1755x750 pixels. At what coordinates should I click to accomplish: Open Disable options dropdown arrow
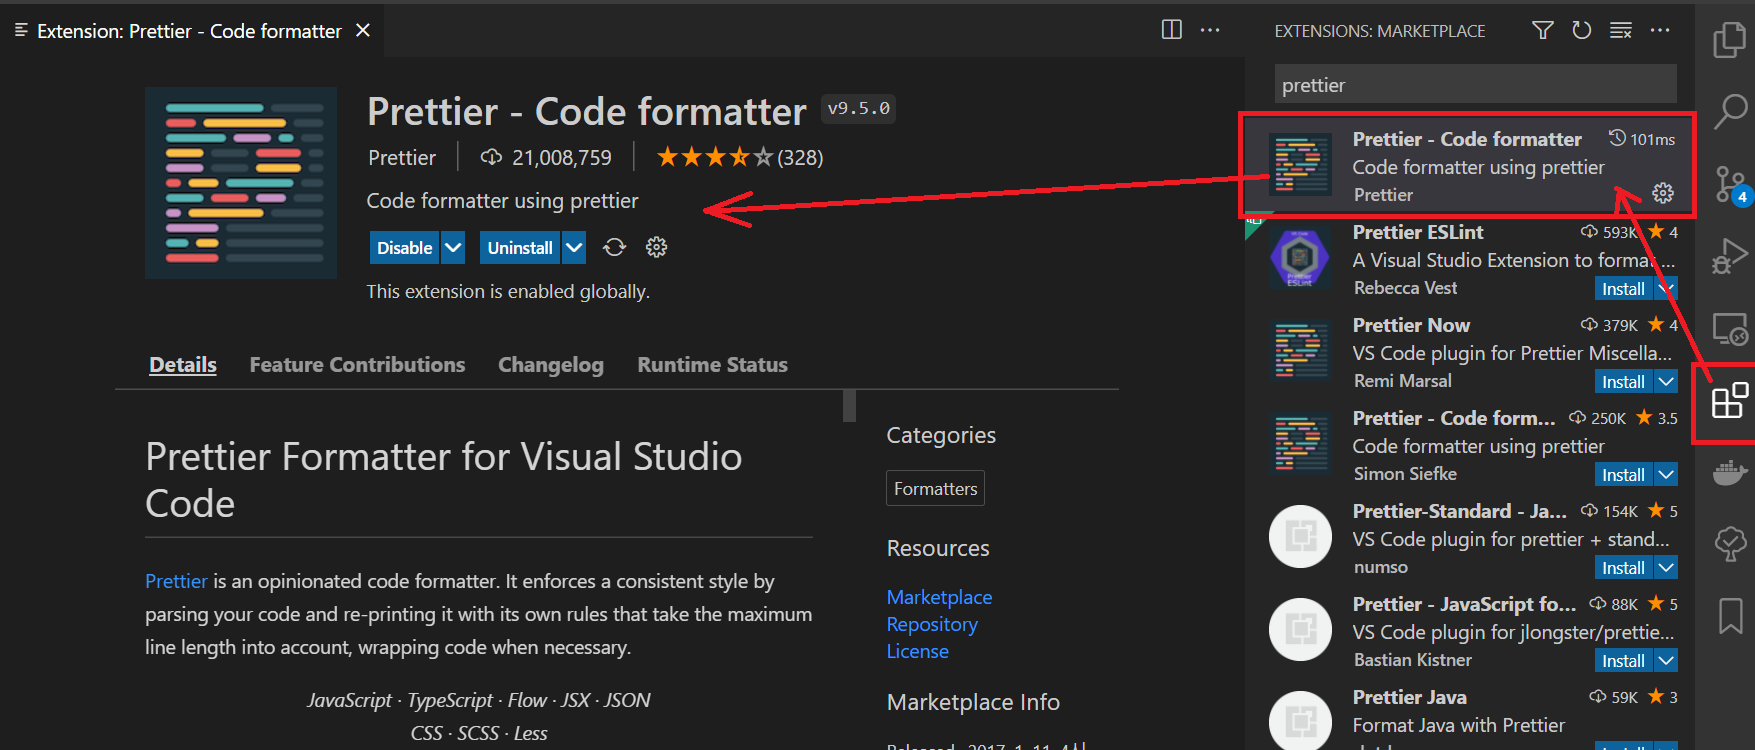[x=453, y=247]
